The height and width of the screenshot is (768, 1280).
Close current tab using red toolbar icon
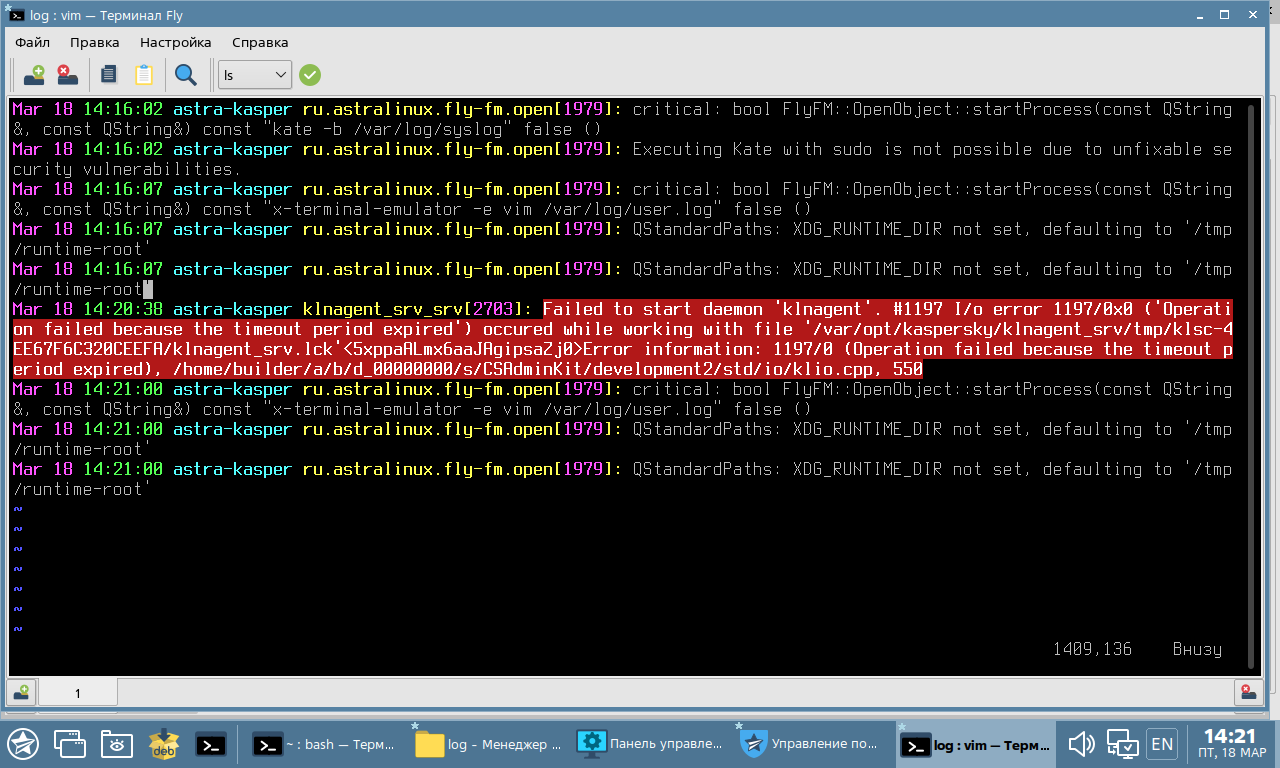[67, 74]
